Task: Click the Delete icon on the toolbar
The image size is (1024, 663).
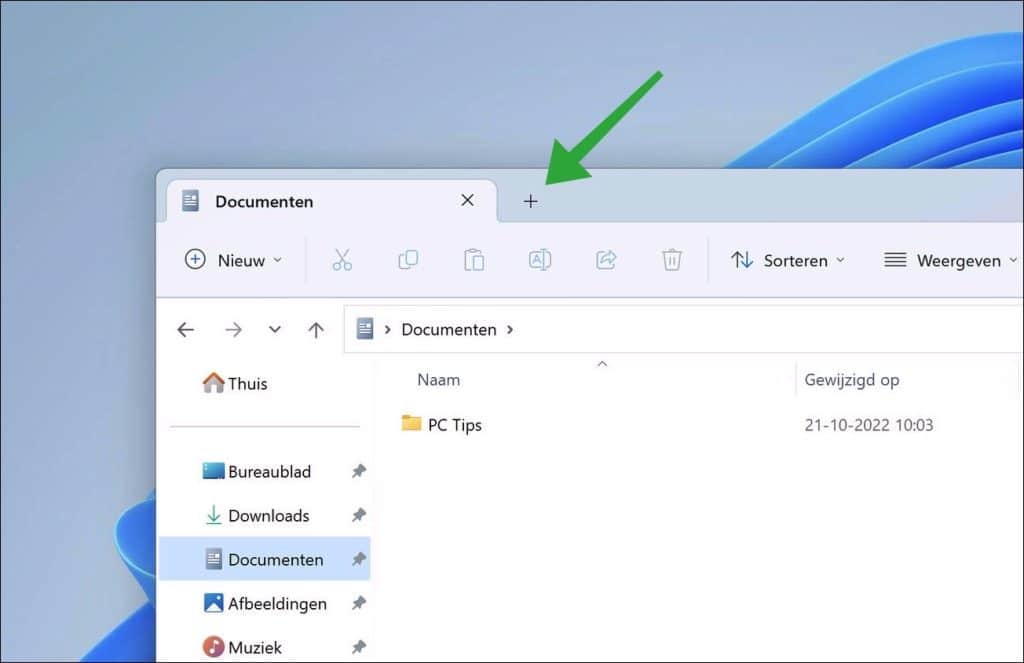Action: coord(671,260)
